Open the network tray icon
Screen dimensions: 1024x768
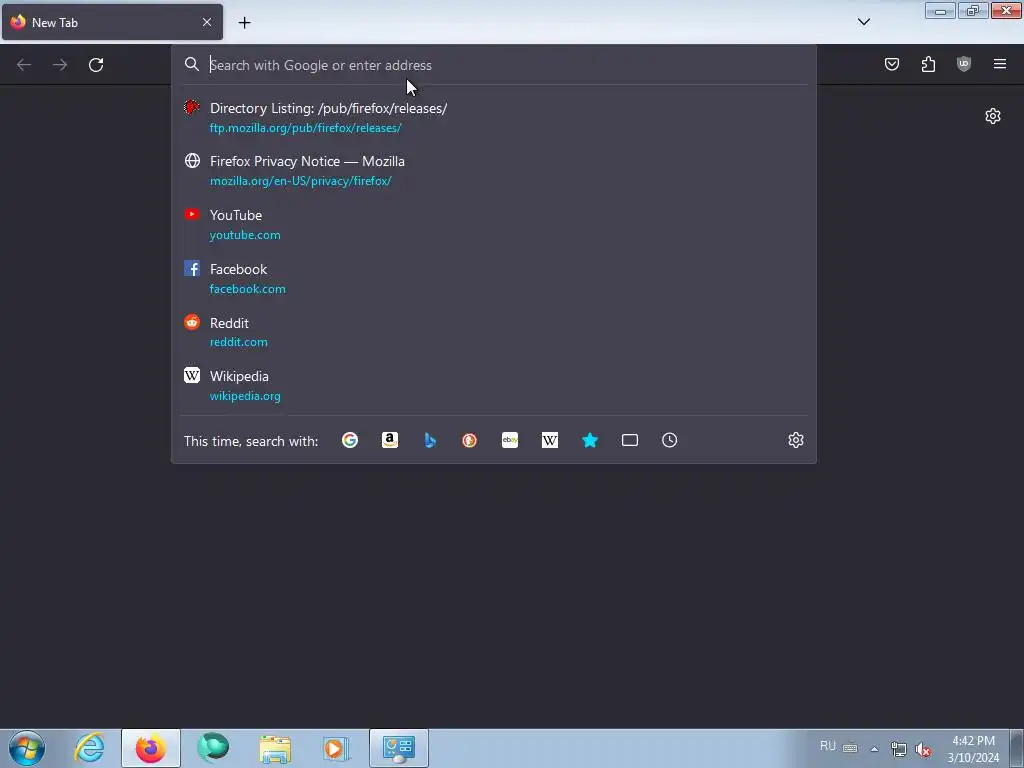coord(899,750)
